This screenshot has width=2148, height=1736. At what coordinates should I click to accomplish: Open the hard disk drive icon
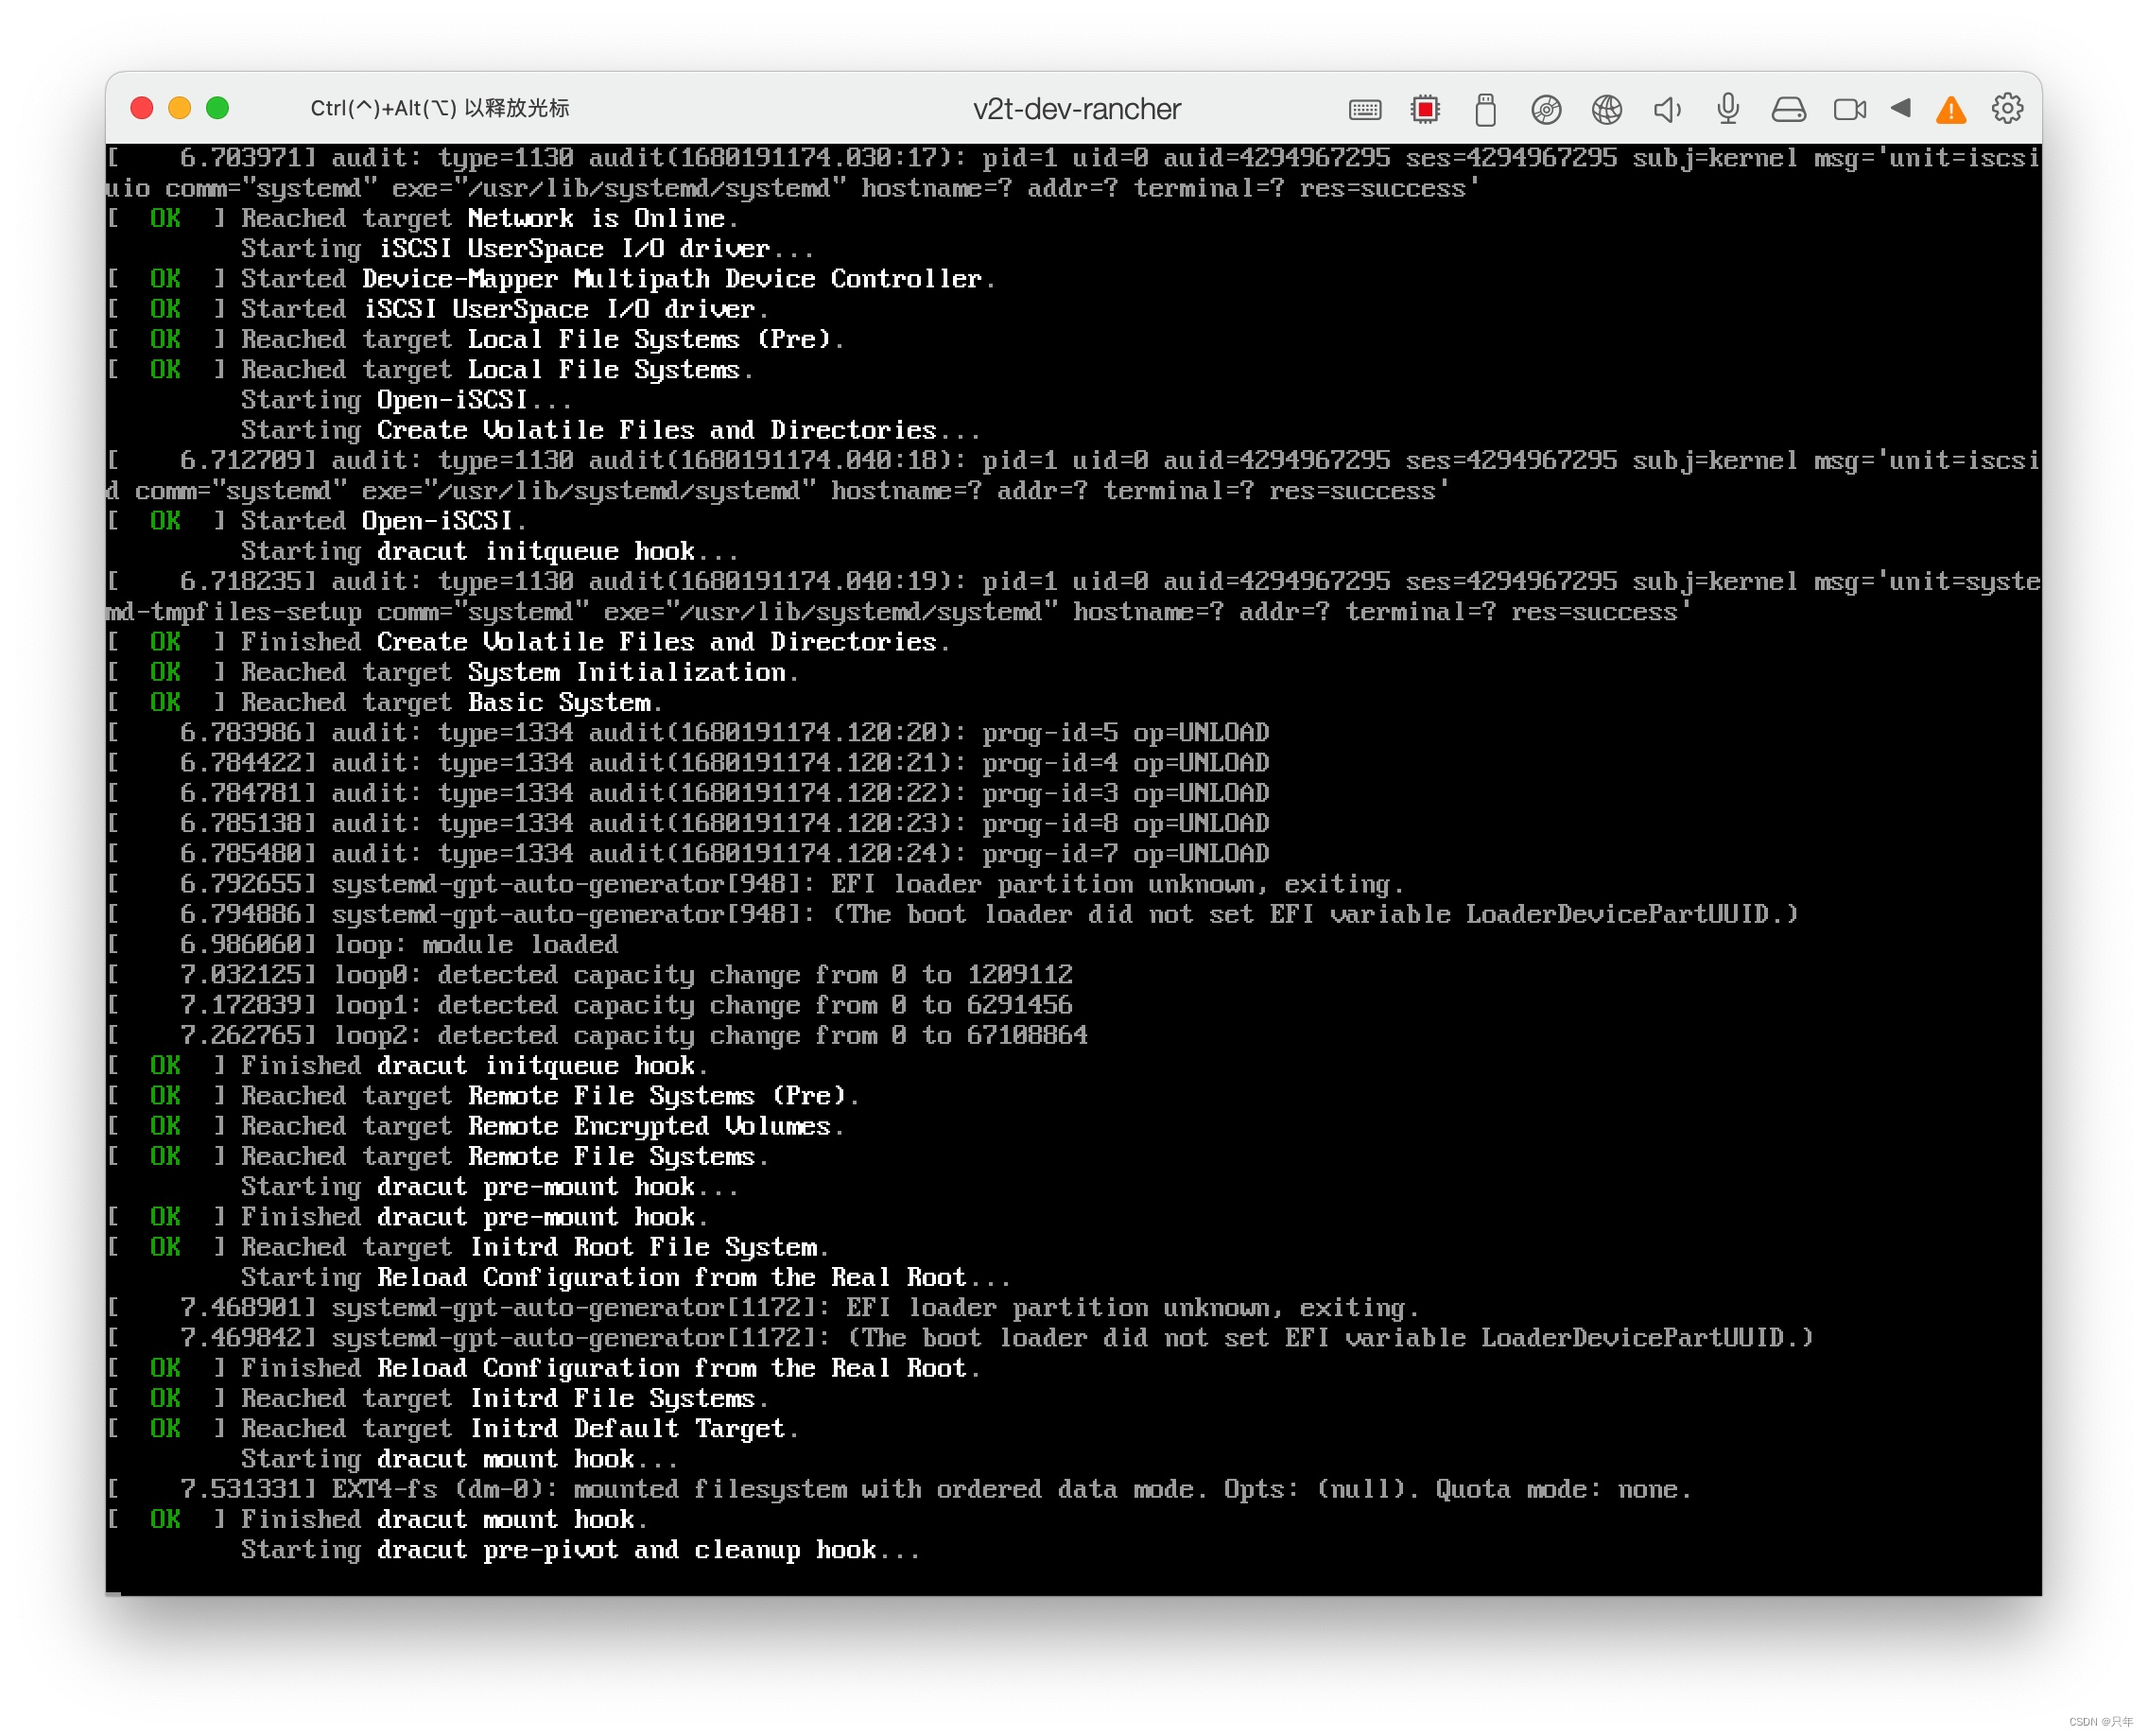(1788, 109)
